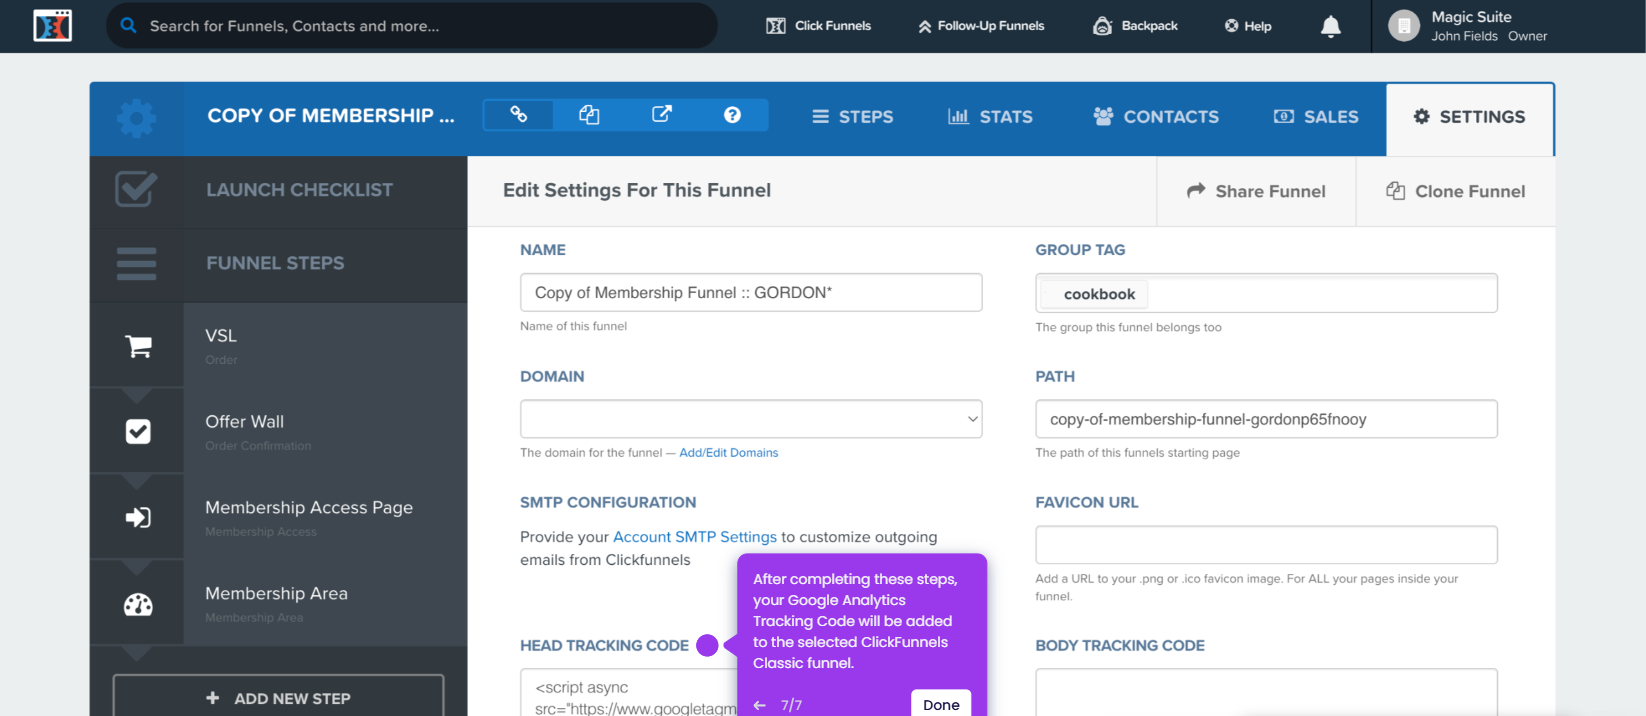Select the Offer Wall checkbox icon
This screenshot has height=716, width=1646.
(x=138, y=431)
